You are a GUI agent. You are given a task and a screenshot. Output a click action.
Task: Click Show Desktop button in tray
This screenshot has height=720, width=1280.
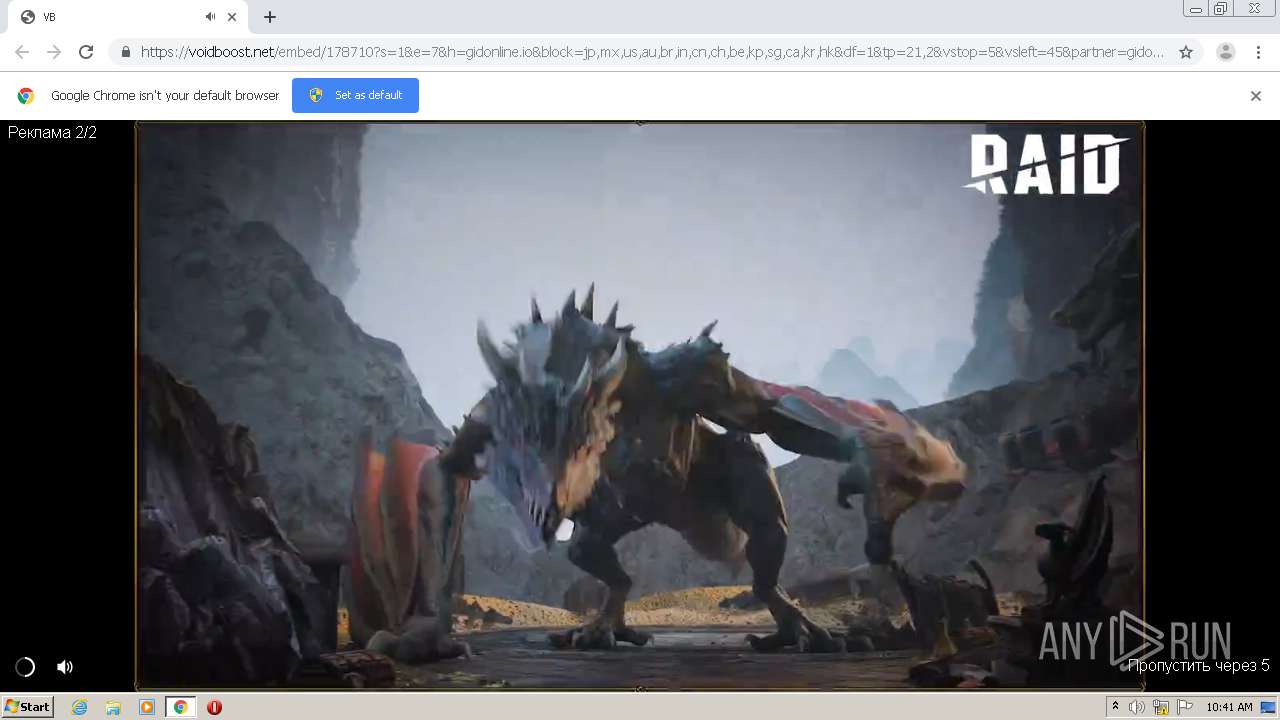click(x=1269, y=707)
